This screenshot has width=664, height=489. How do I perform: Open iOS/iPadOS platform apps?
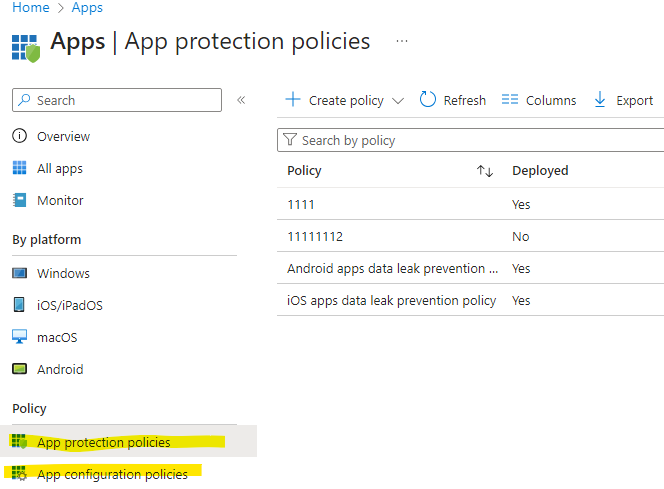tap(70, 305)
